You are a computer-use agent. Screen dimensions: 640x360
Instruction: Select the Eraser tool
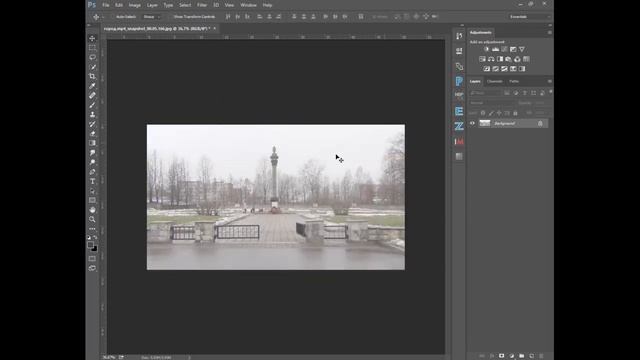[x=92, y=133]
